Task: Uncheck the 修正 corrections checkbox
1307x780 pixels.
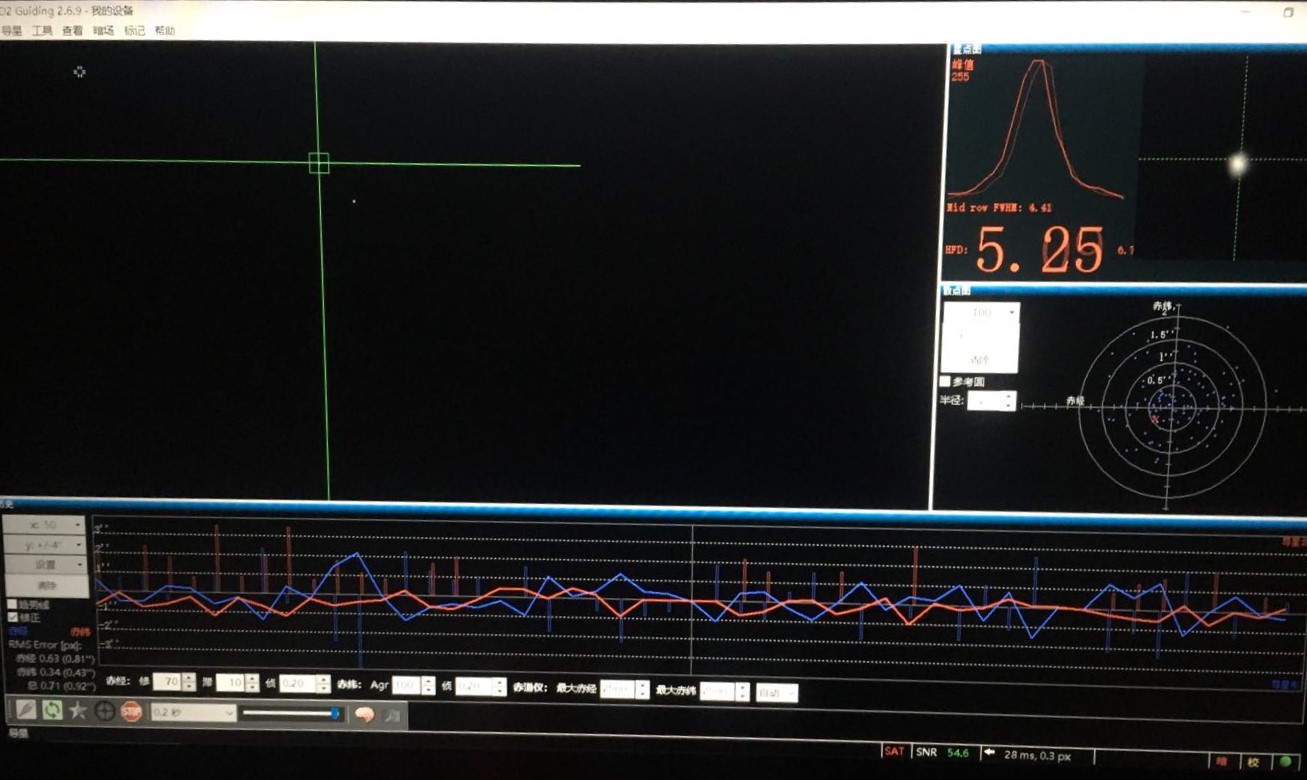Action: tap(12, 618)
